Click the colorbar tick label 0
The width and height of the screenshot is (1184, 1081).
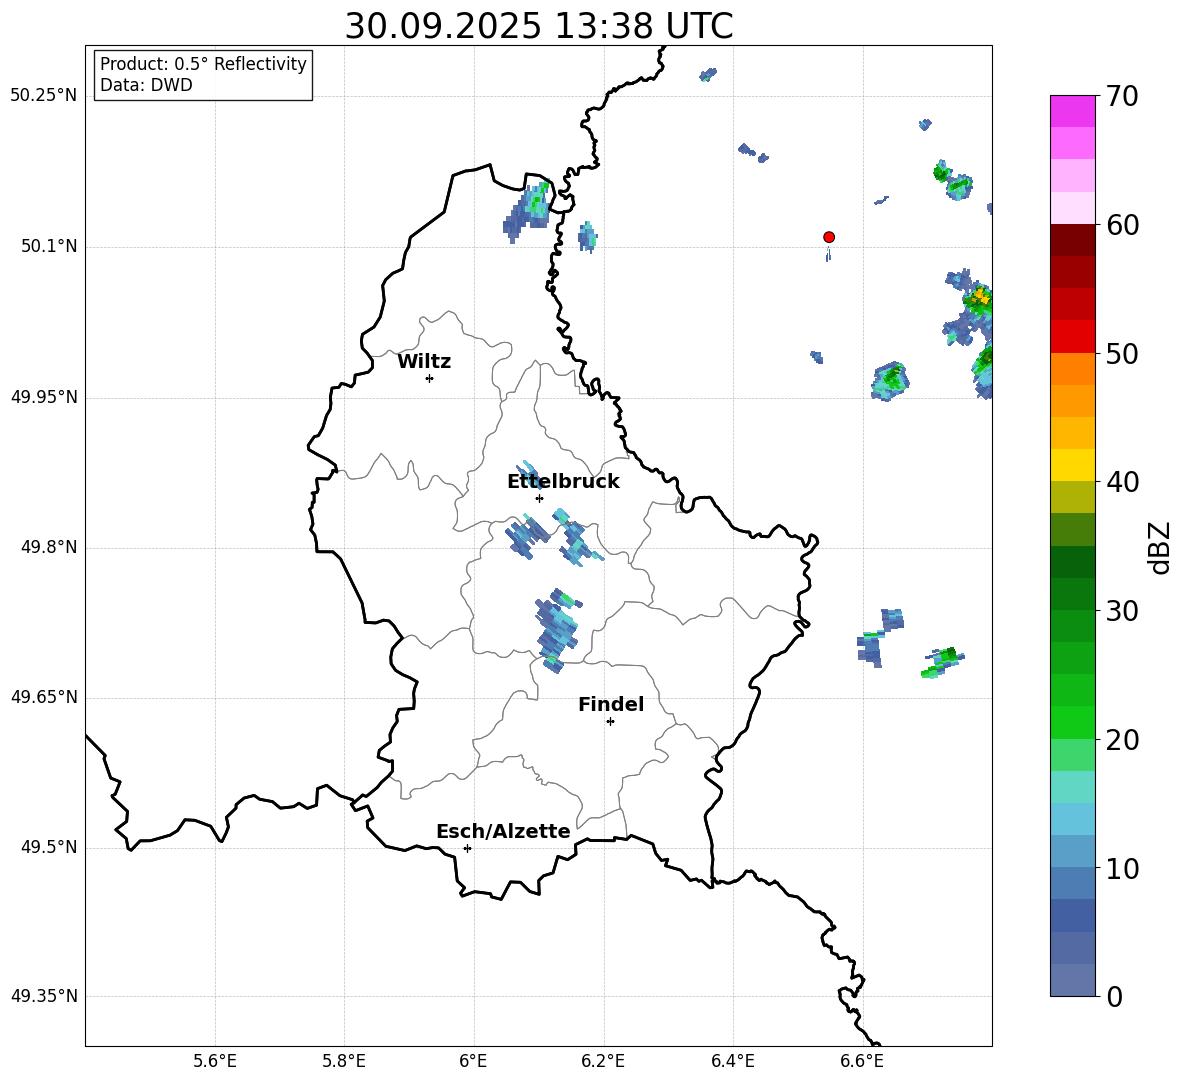pos(1114,996)
